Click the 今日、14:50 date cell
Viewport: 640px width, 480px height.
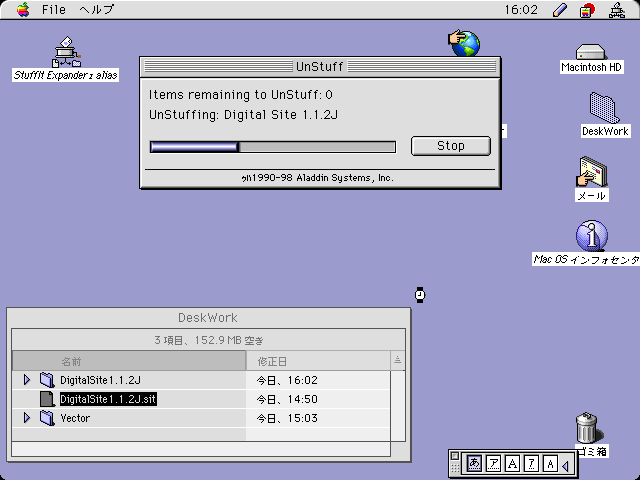[287, 399]
